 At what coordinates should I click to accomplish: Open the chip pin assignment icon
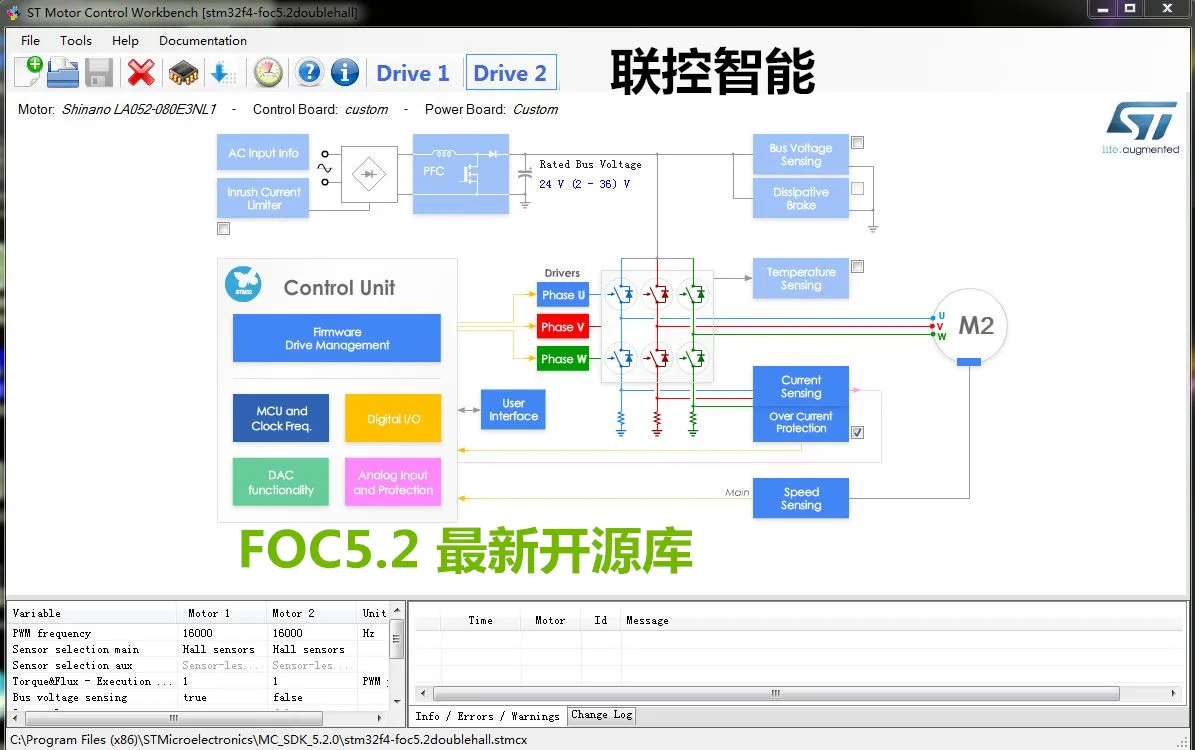(x=183, y=73)
